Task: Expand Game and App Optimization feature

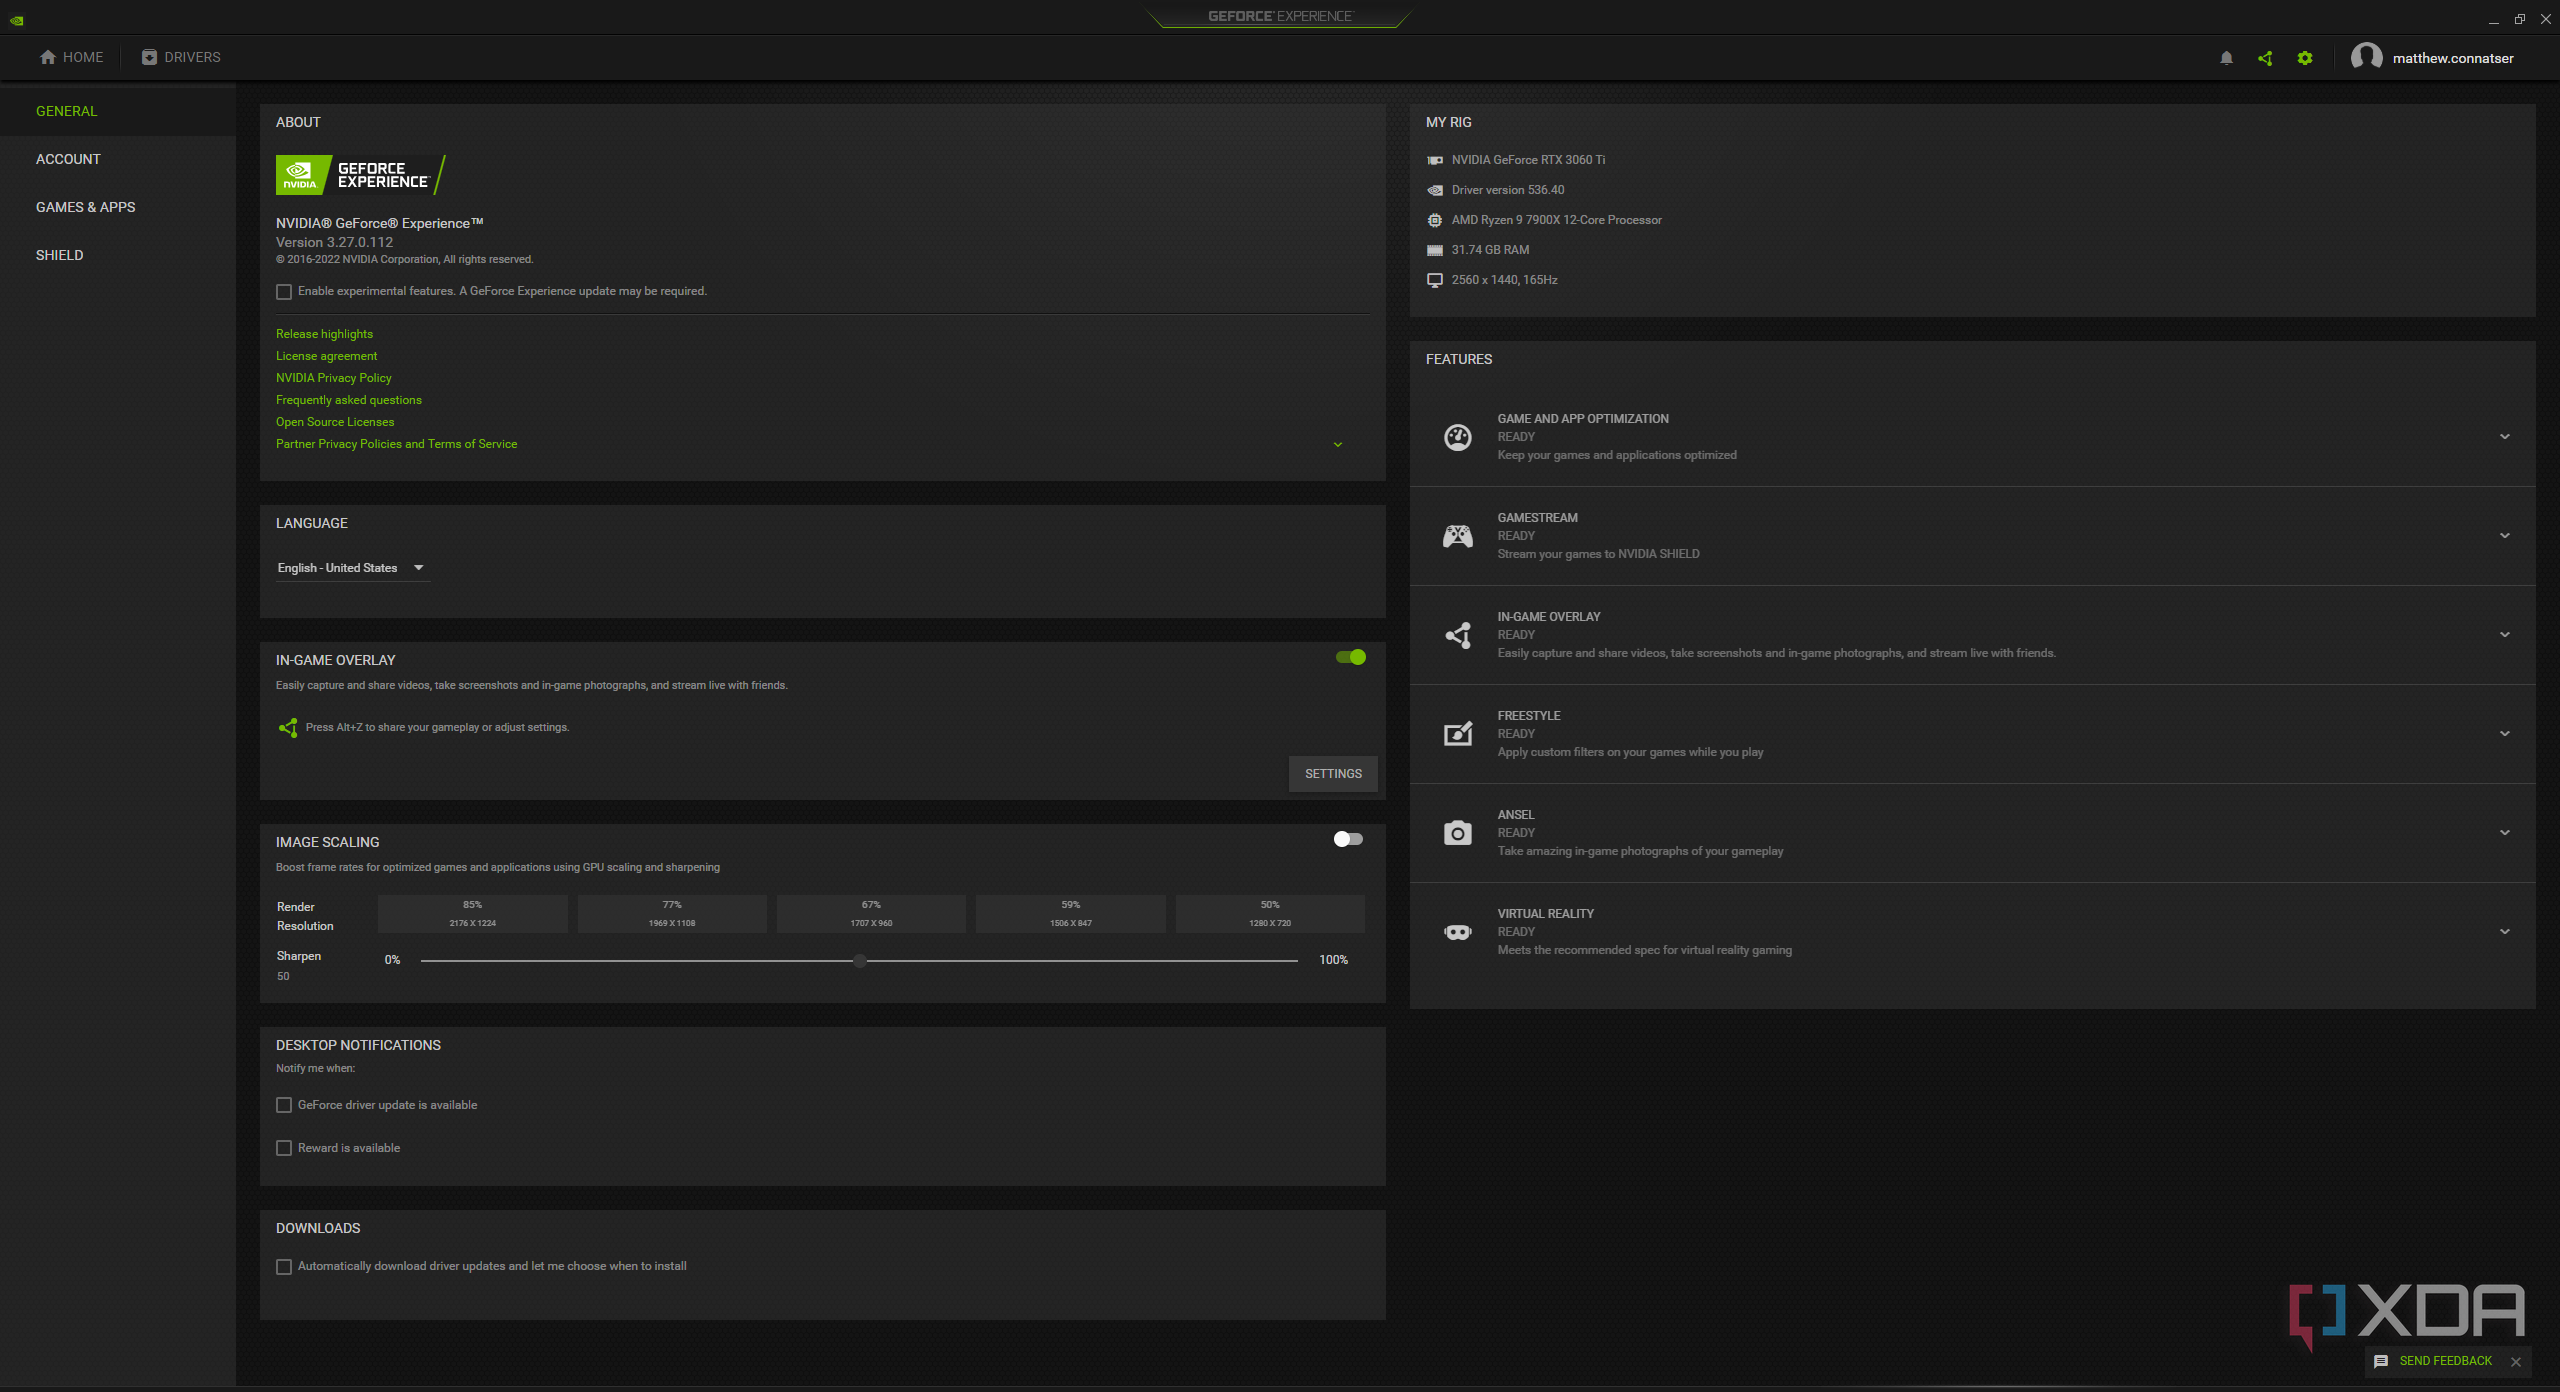Action: tap(2504, 437)
